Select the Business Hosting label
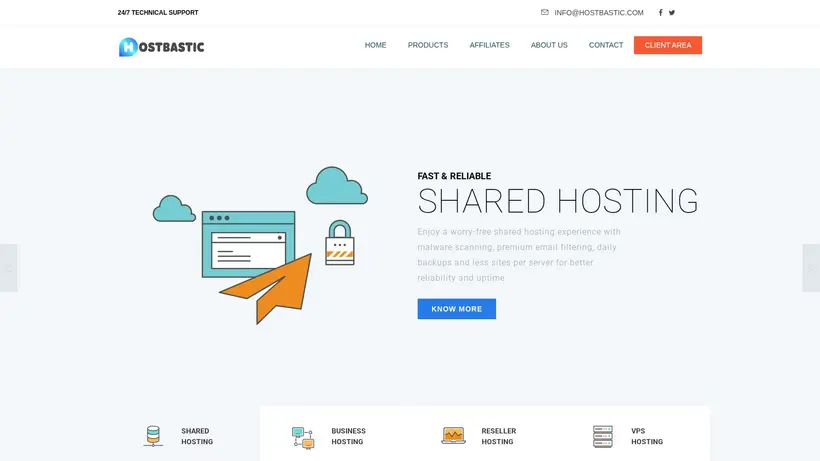The image size is (820, 461). click(348, 436)
